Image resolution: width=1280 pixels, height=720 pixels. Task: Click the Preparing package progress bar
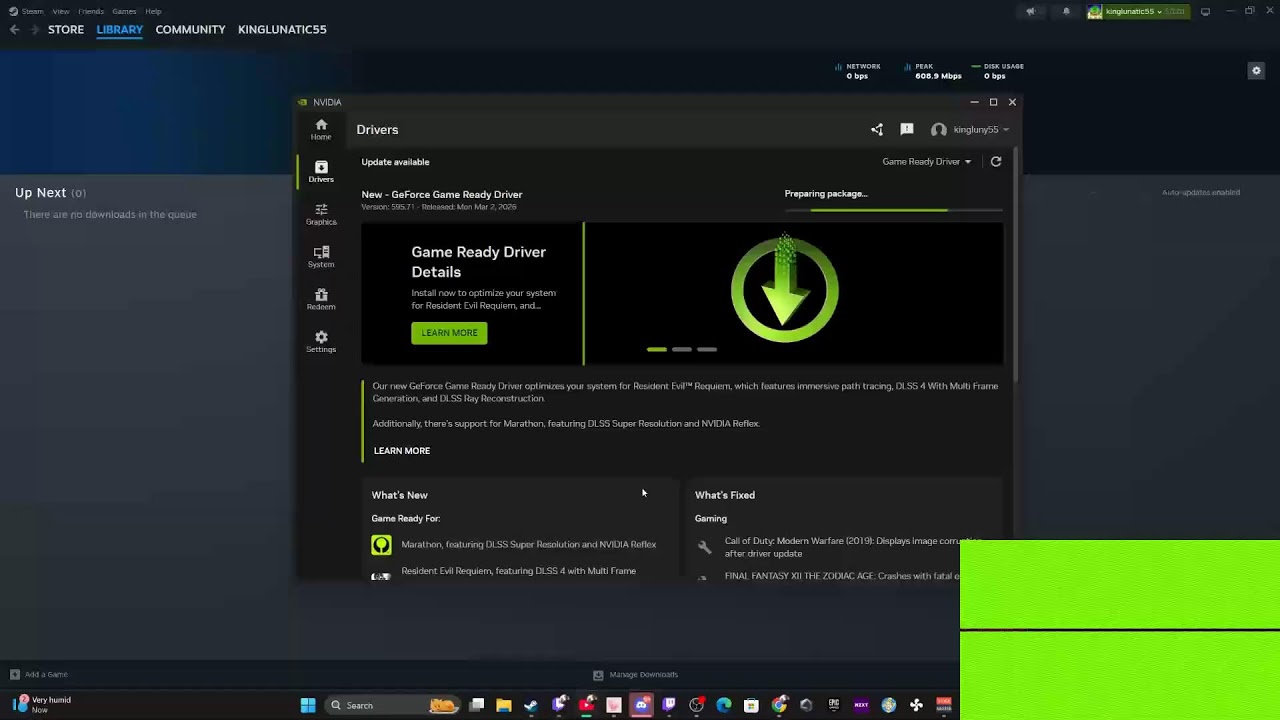[894, 210]
